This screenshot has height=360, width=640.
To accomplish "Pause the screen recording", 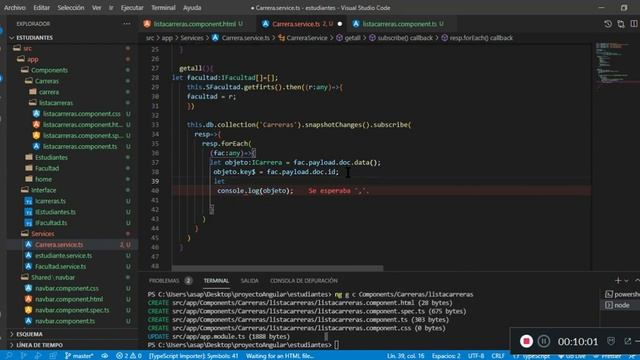I will click(x=544, y=341).
